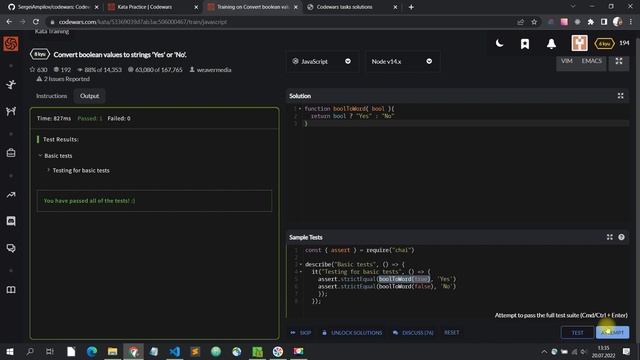640x360 pixels.
Task: Fold function at line 1 in Solution
Action: pos(300,109)
